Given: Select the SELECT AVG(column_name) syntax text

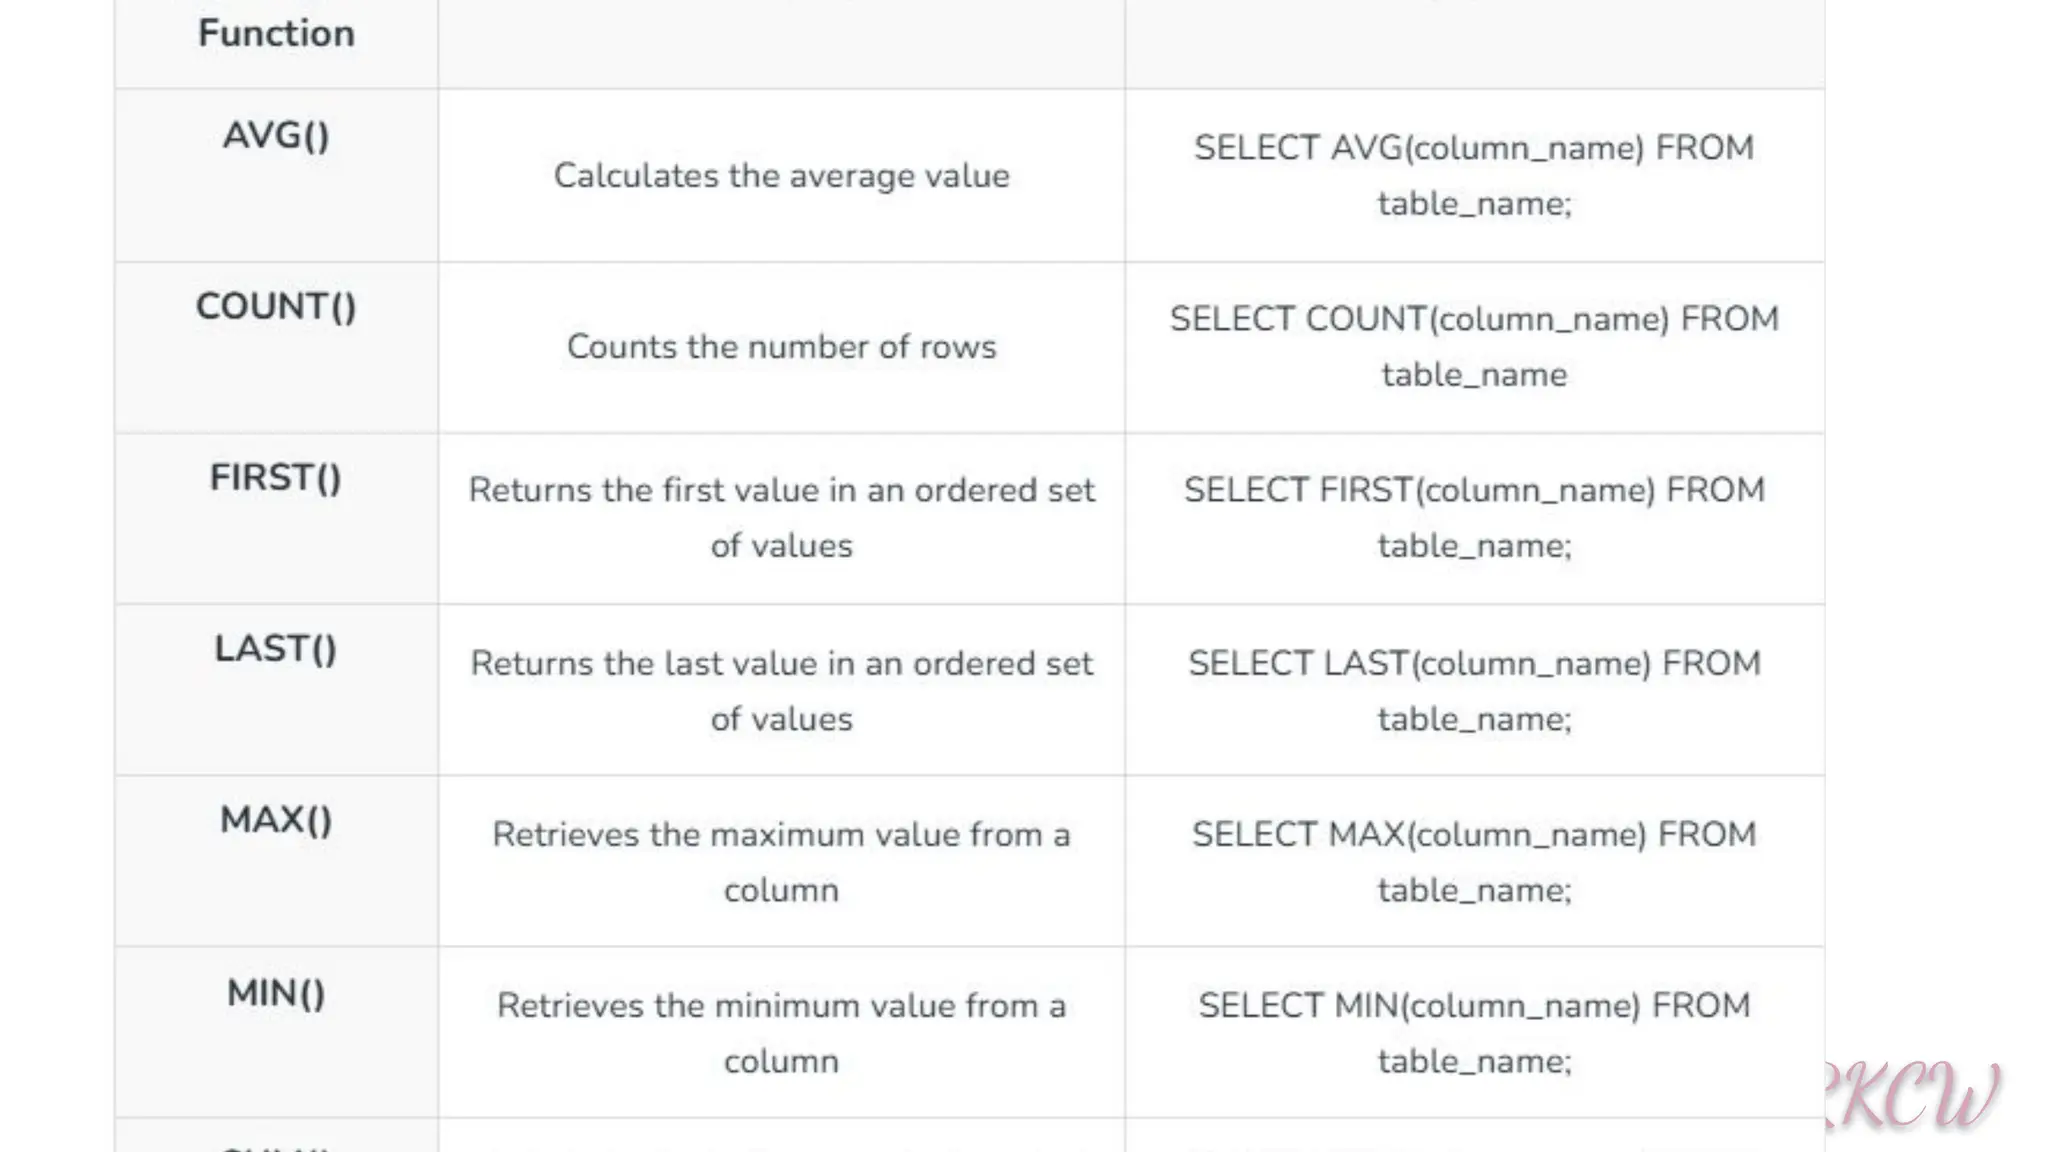Looking at the screenshot, I should [1474, 175].
